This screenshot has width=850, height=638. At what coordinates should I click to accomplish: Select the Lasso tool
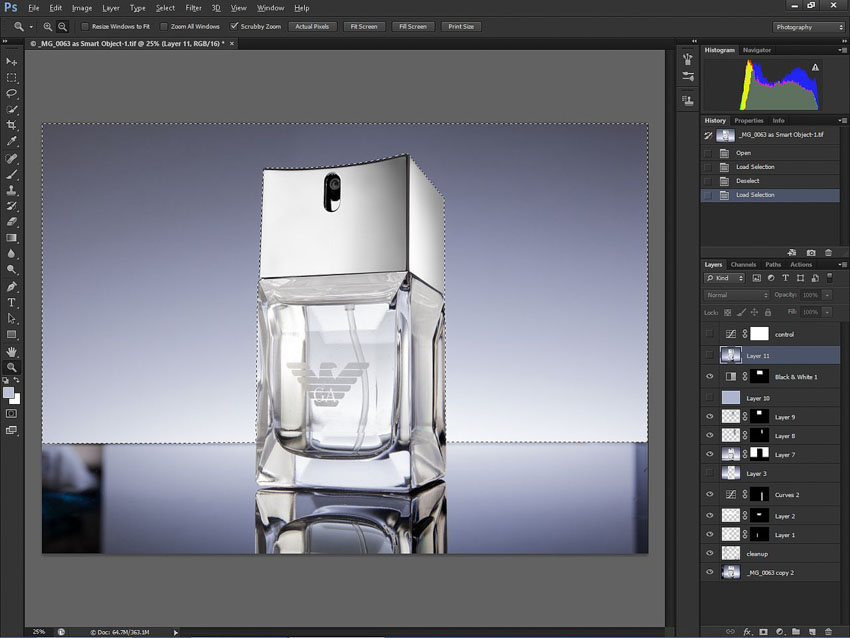pyautogui.click(x=11, y=93)
